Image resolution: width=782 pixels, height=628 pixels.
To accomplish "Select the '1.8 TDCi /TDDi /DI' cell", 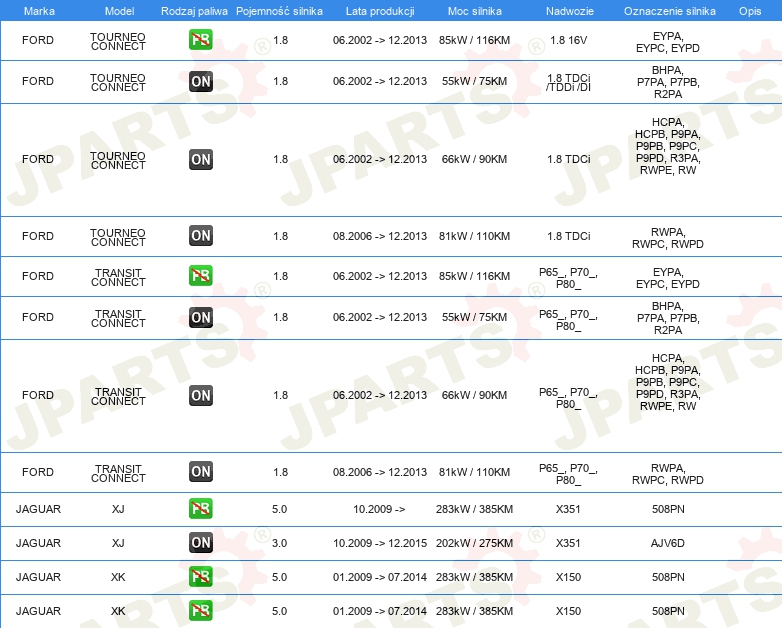I will [x=569, y=82].
